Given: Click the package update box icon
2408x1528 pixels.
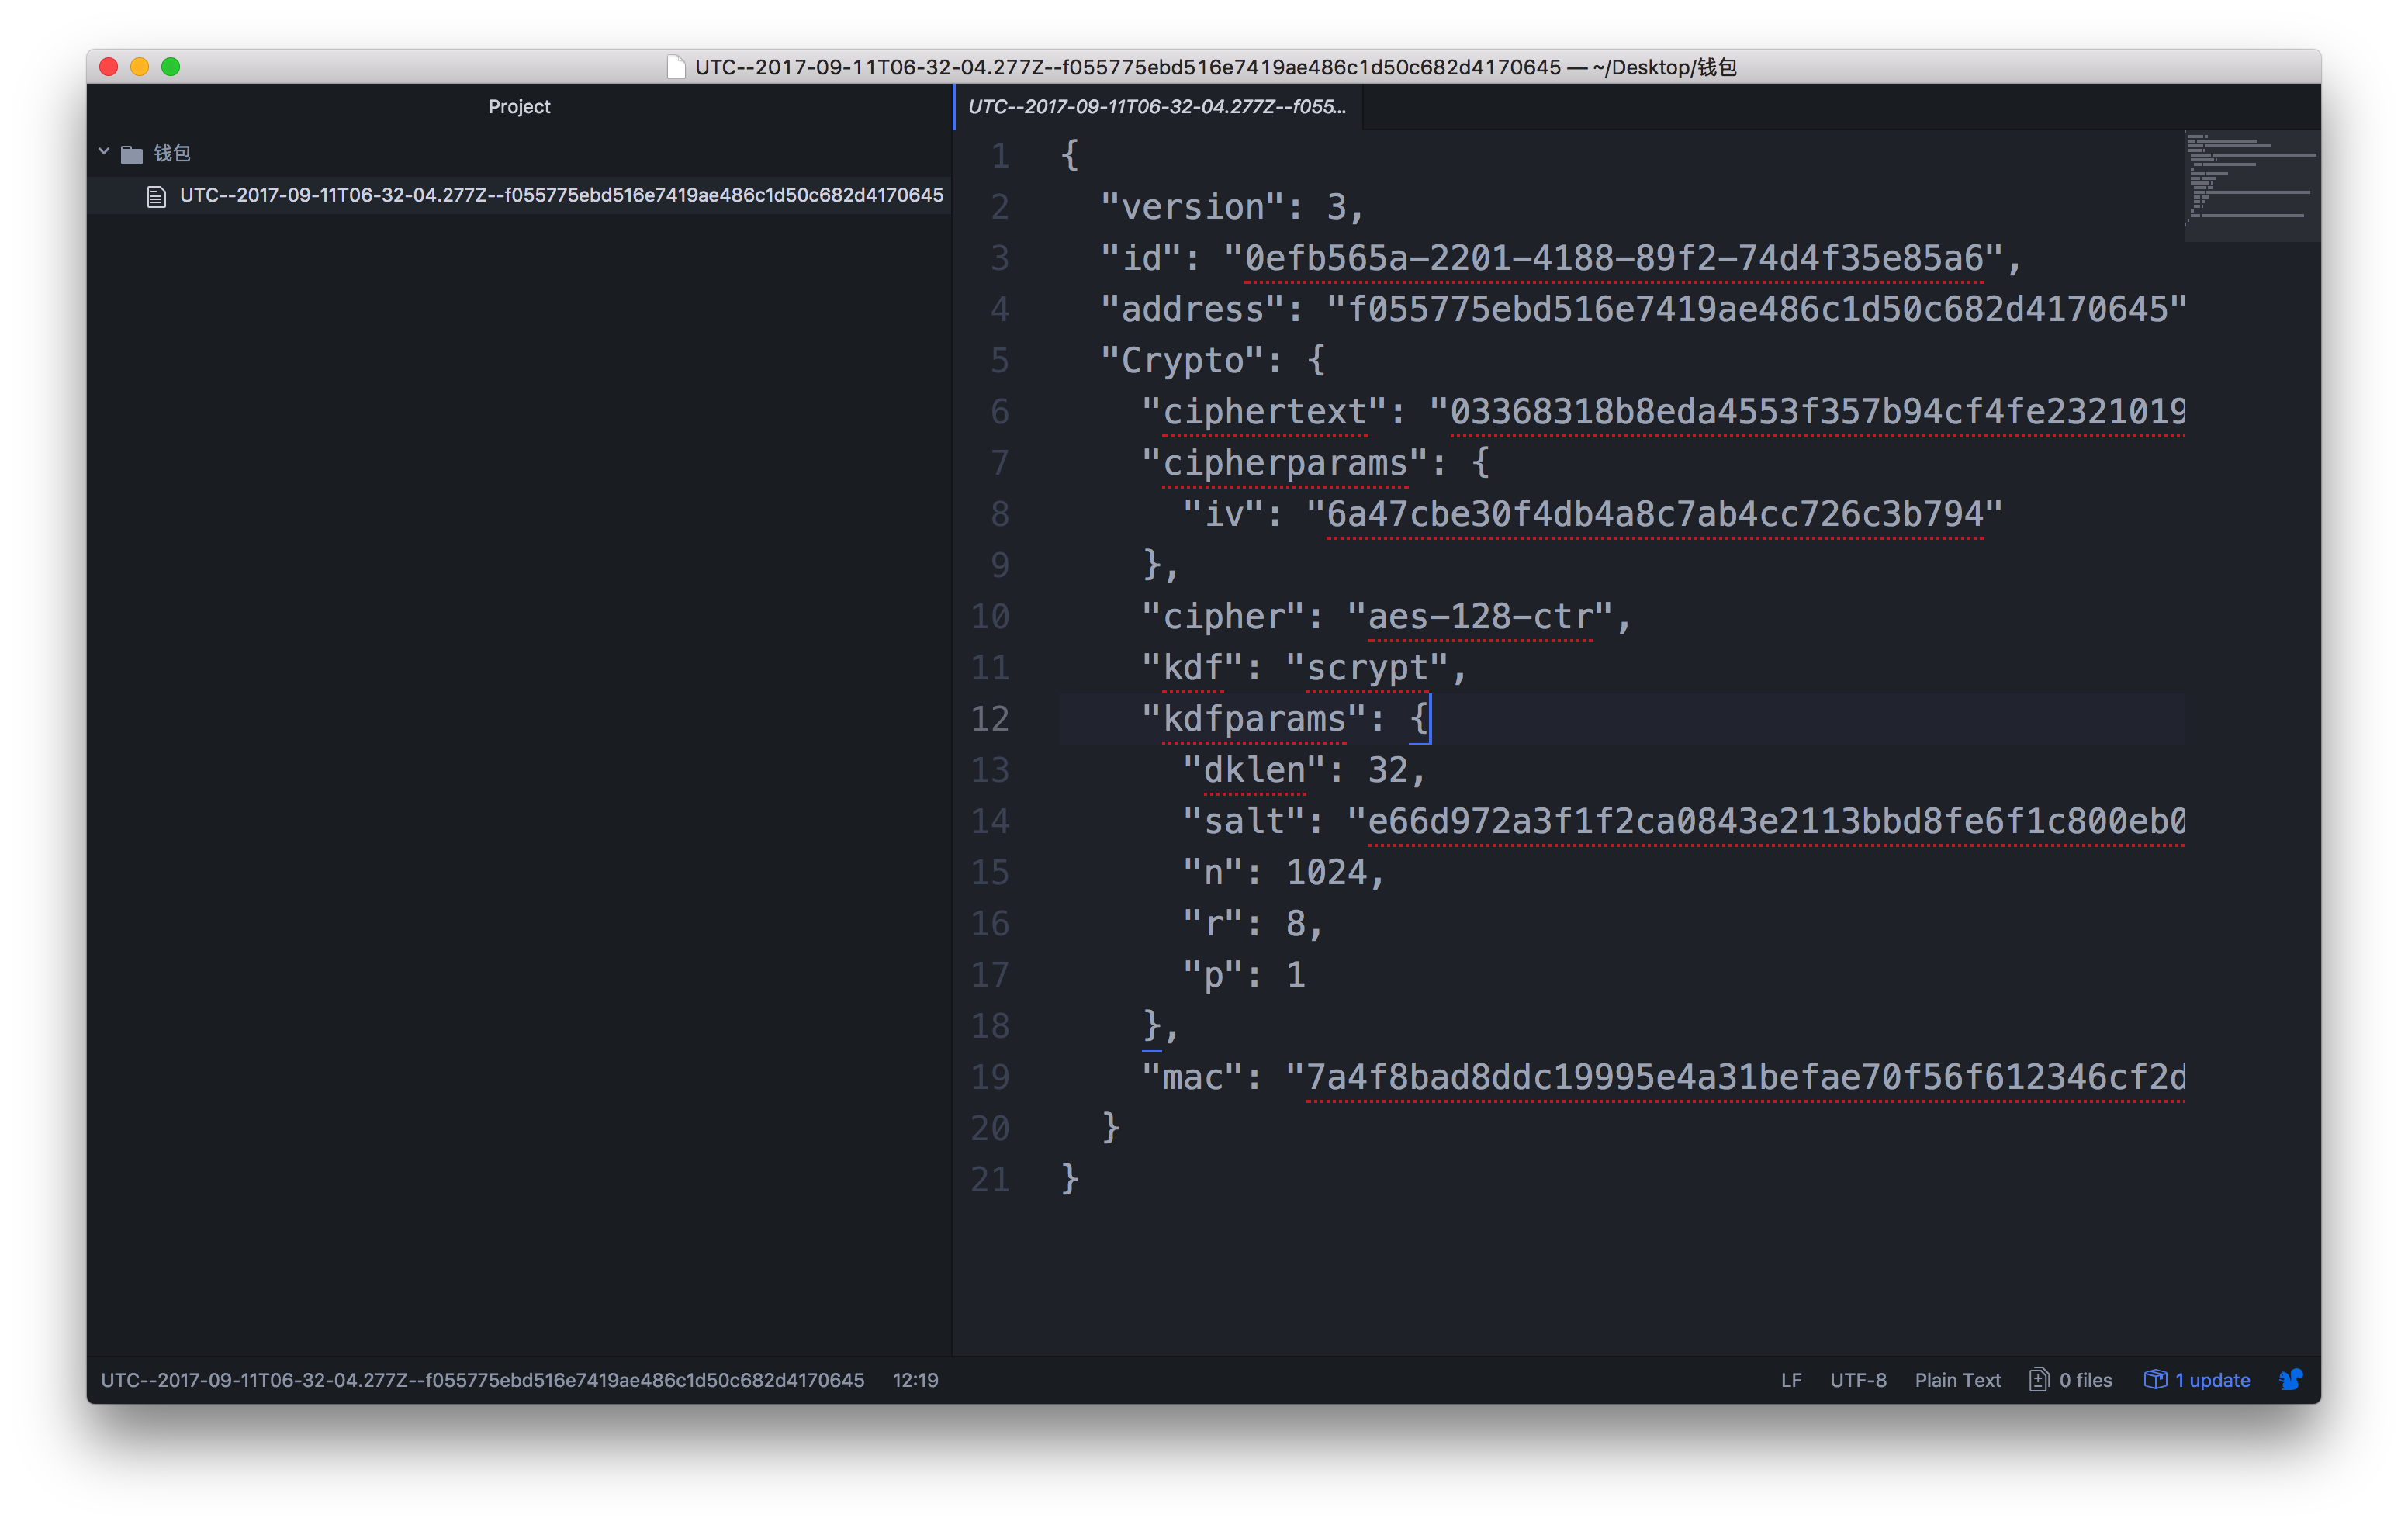Looking at the screenshot, I should 2155,1380.
